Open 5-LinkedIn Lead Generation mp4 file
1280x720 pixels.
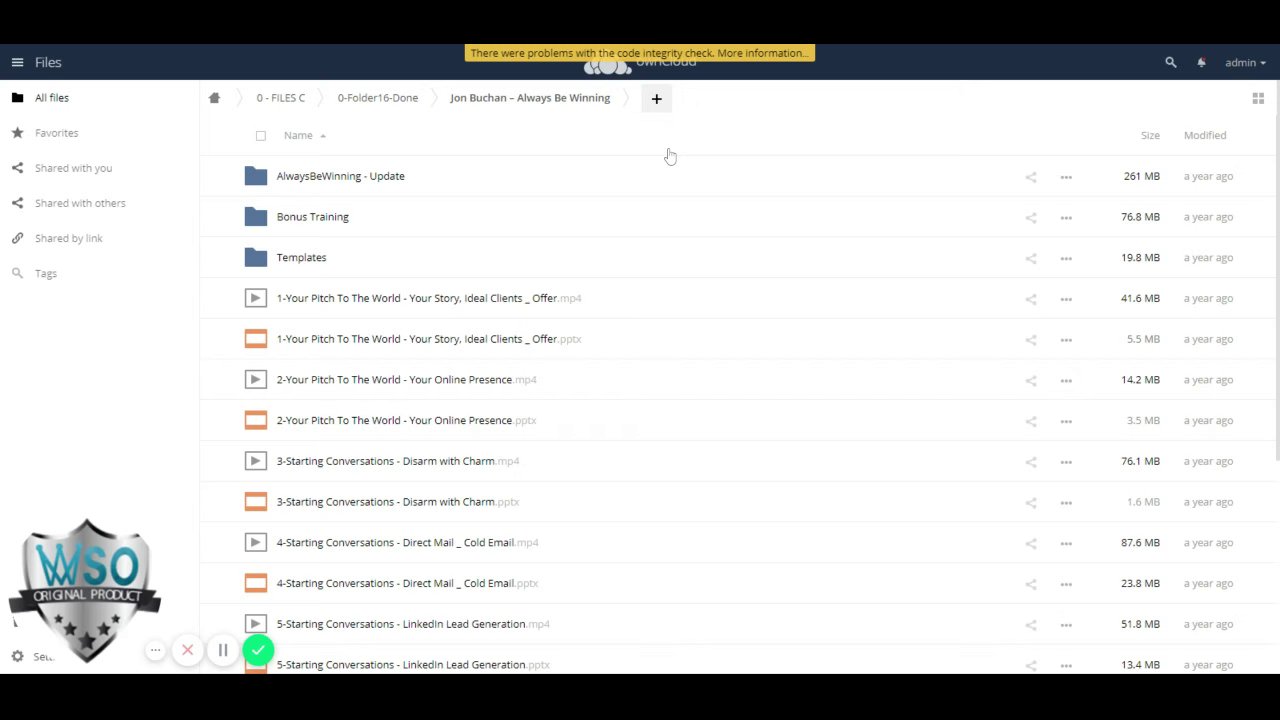[x=413, y=624]
